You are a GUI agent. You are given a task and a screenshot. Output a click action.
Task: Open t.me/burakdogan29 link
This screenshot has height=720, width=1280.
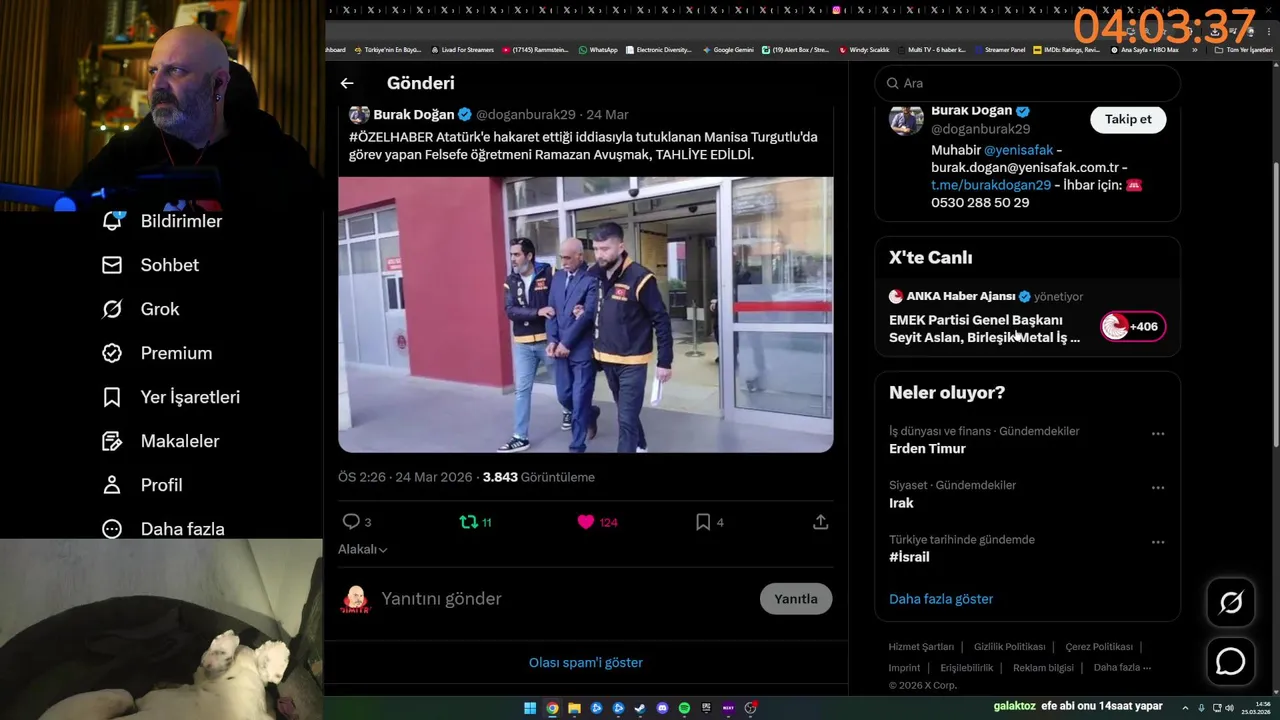(991, 185)
